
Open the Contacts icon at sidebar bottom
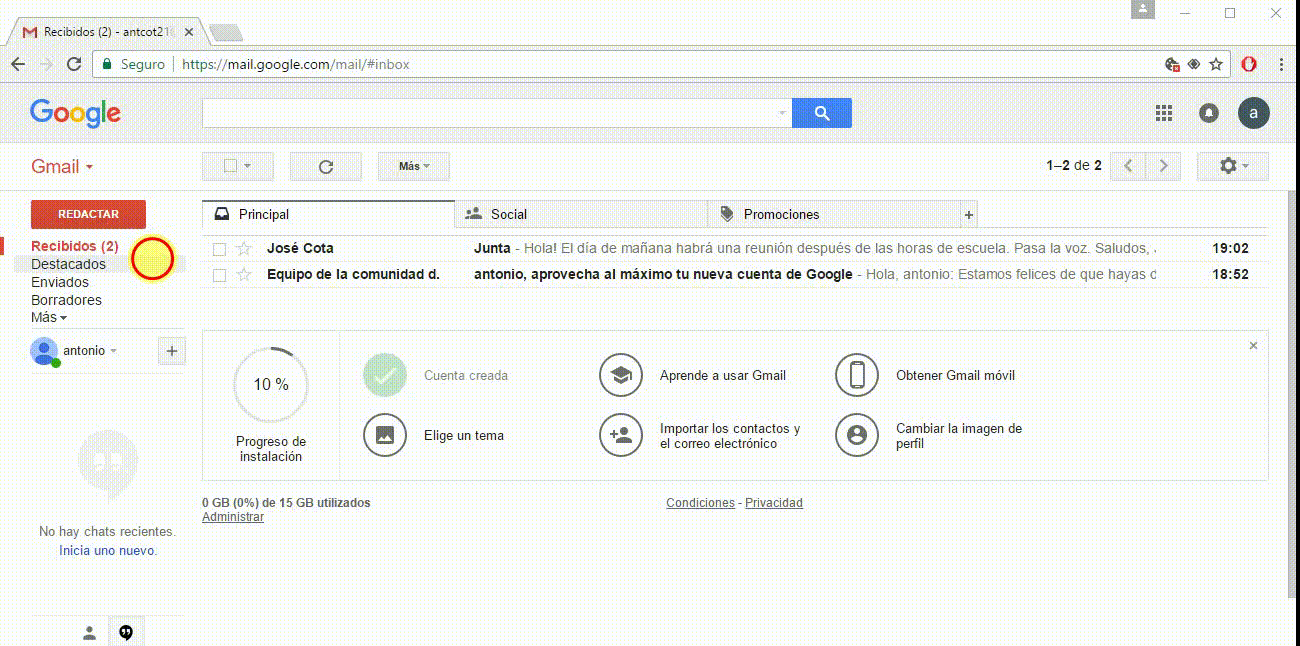[89, 632]
